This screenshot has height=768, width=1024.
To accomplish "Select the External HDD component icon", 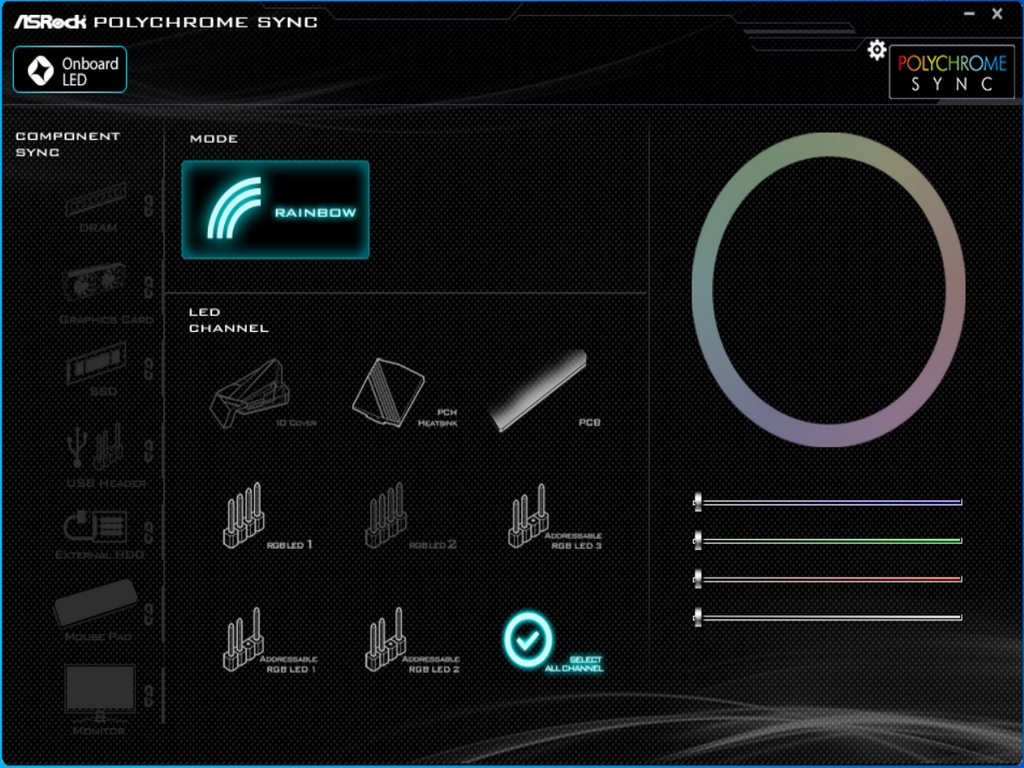I will pos(97,526).
